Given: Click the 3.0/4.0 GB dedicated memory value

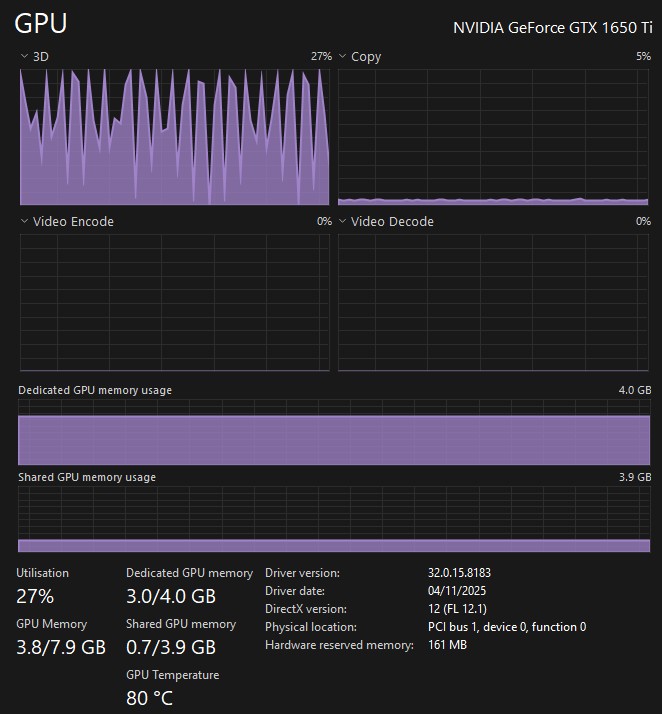Looking at the screenshot, I should click(x=171, y=597).
